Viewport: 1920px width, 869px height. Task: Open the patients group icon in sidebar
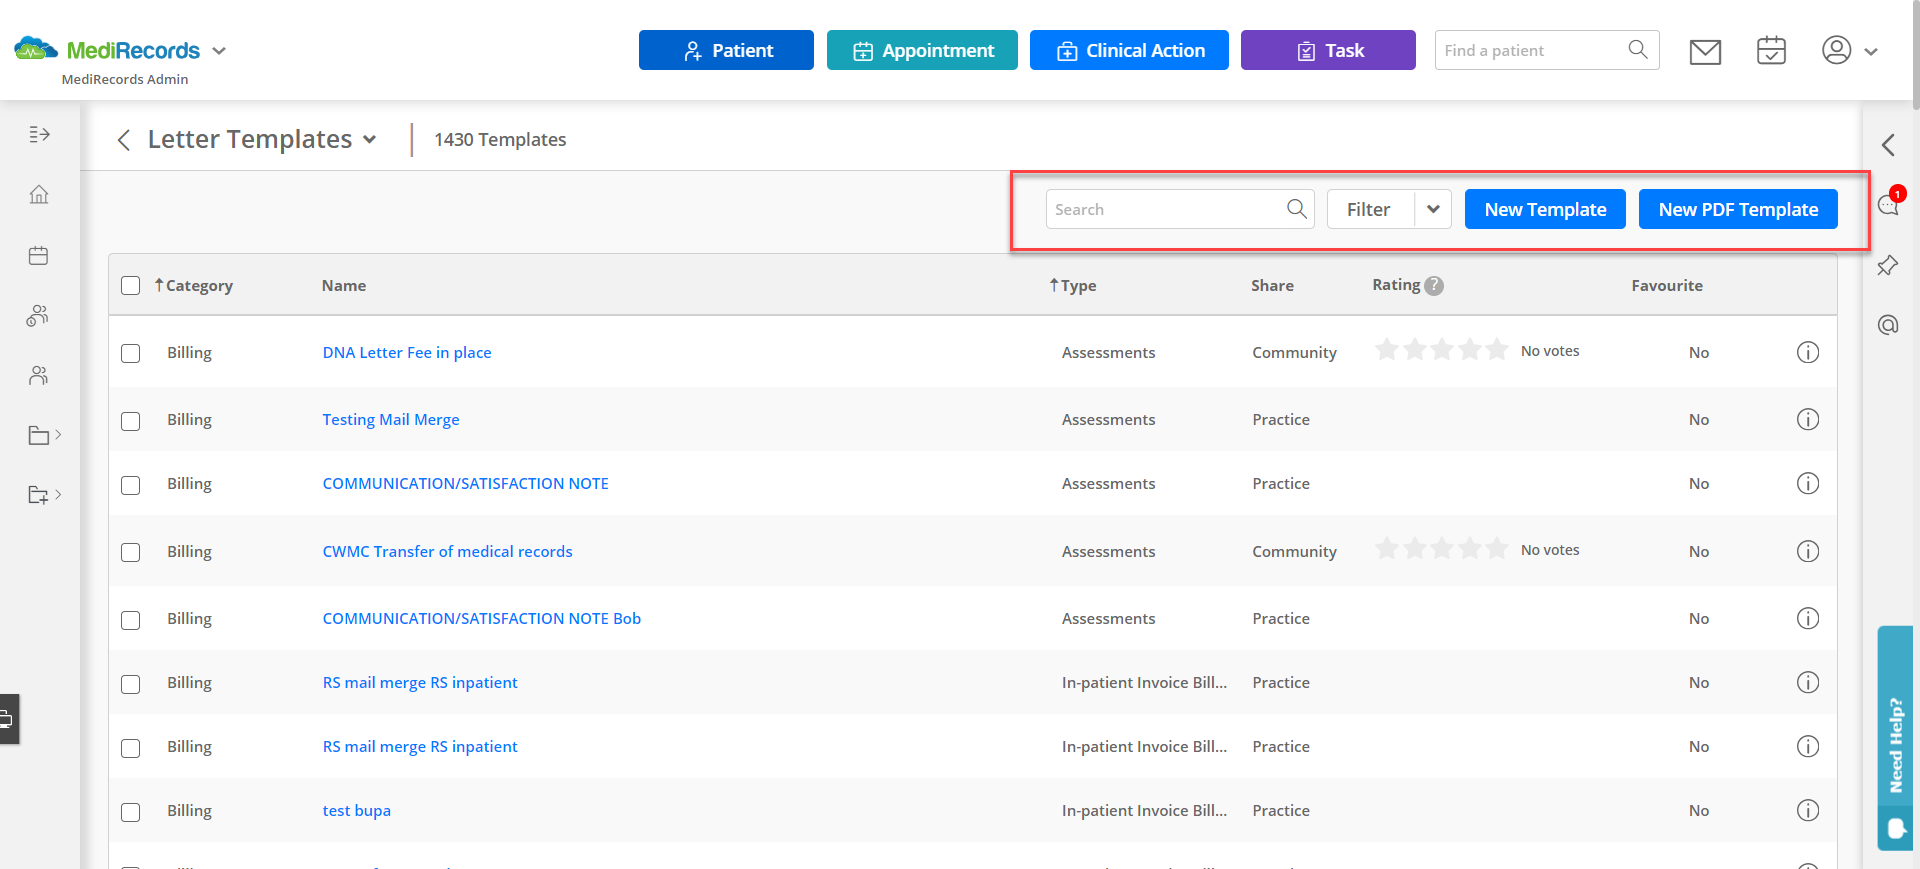38,316
